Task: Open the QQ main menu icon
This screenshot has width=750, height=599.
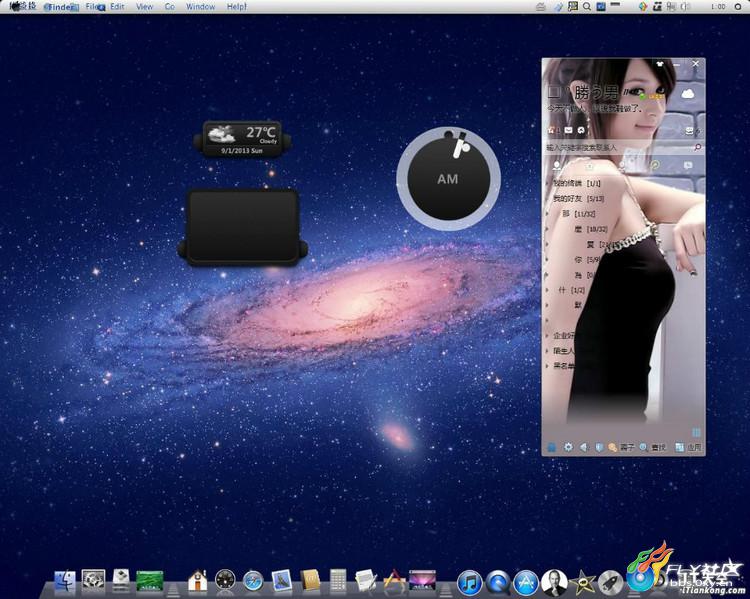Action: [x=552, y=447]
